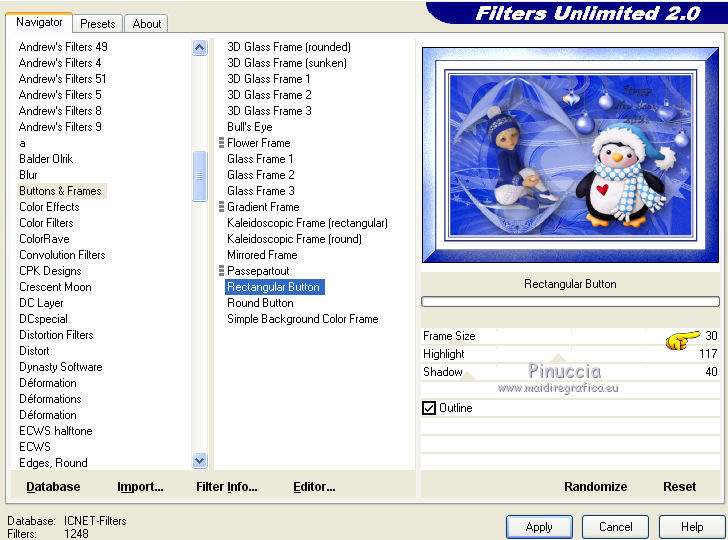Open Help
Screen dimensions: 728x540
coord(692,527)
